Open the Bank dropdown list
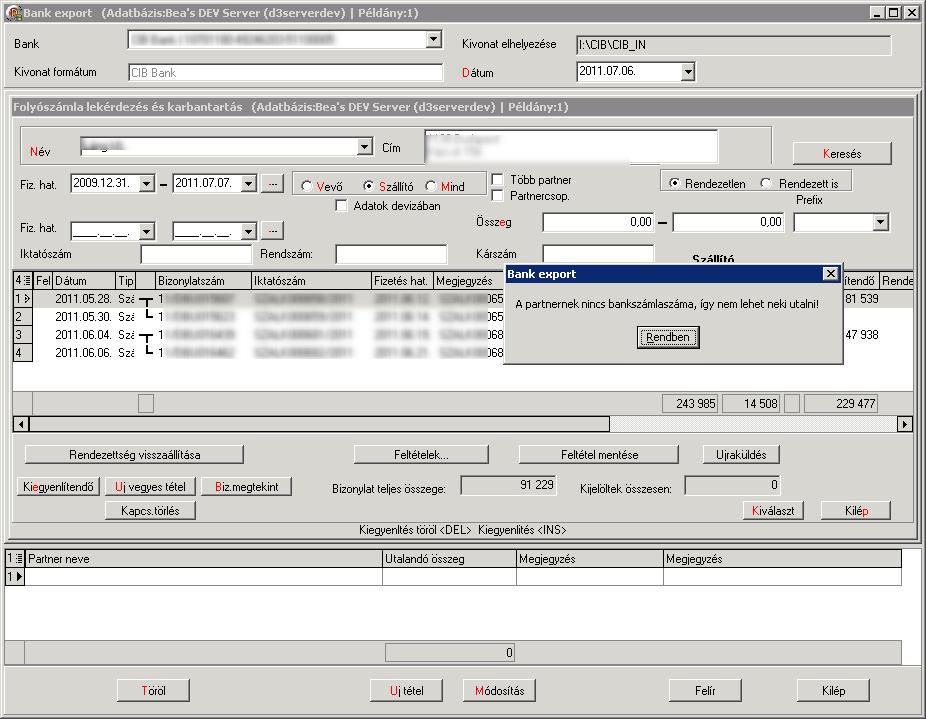926x719 pixels. point(433,40)
